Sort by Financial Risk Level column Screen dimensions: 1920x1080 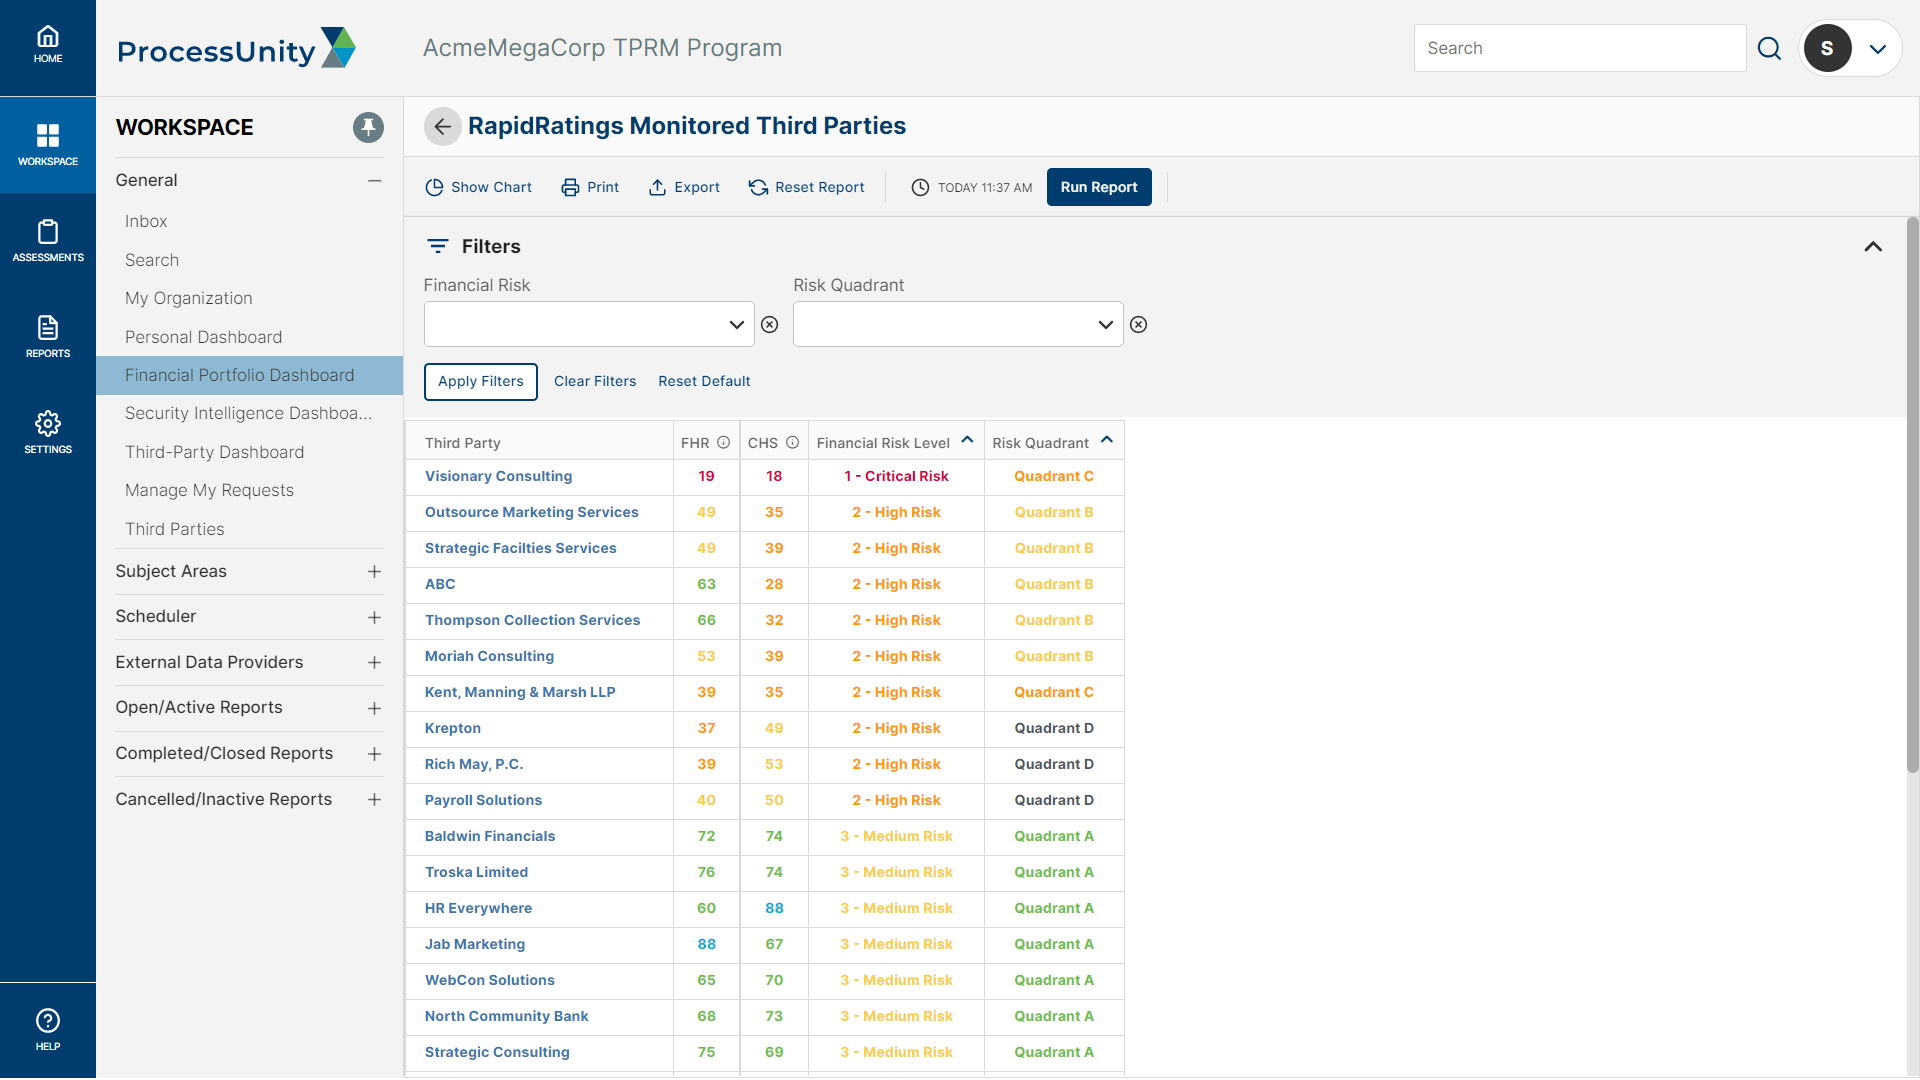click(x=895, y=442)
